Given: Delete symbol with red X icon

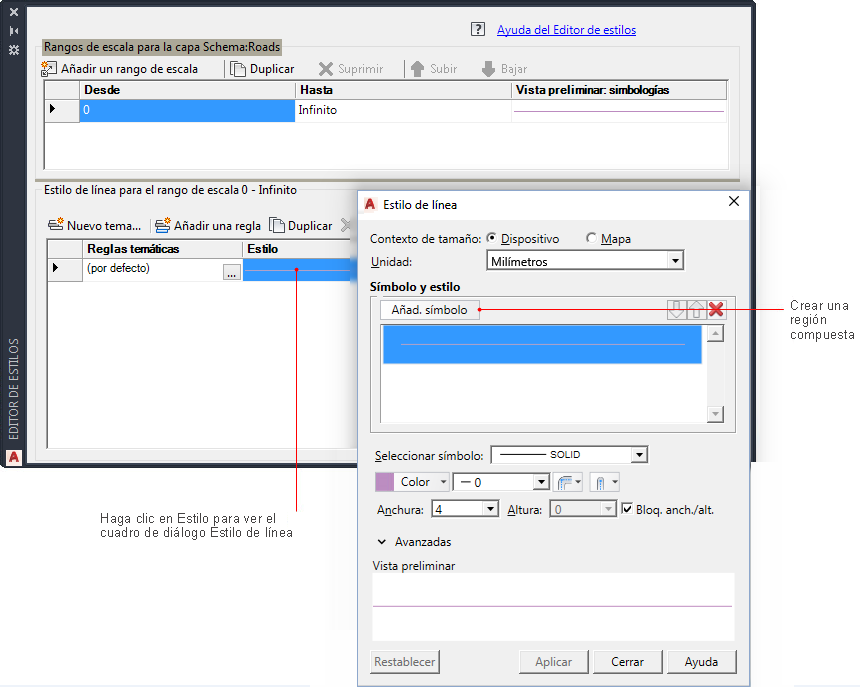Looking at the screenshot, I should point(716,310).
